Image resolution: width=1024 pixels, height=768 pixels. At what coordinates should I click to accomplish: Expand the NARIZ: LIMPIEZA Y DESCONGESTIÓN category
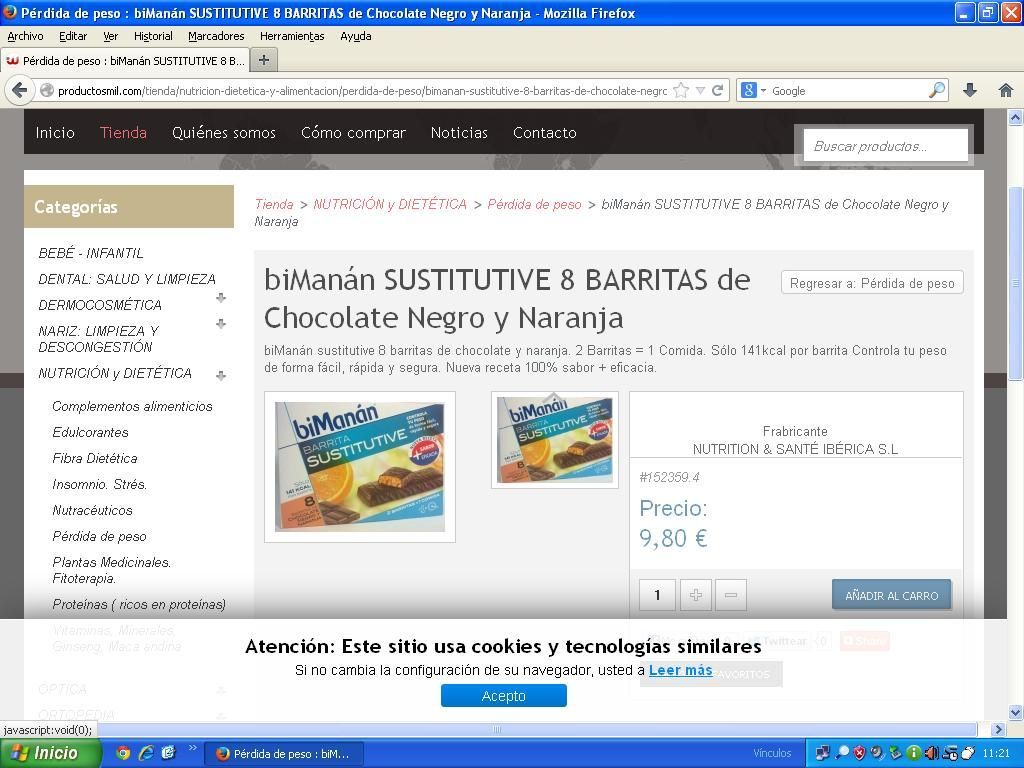click(x=221, y=324)
